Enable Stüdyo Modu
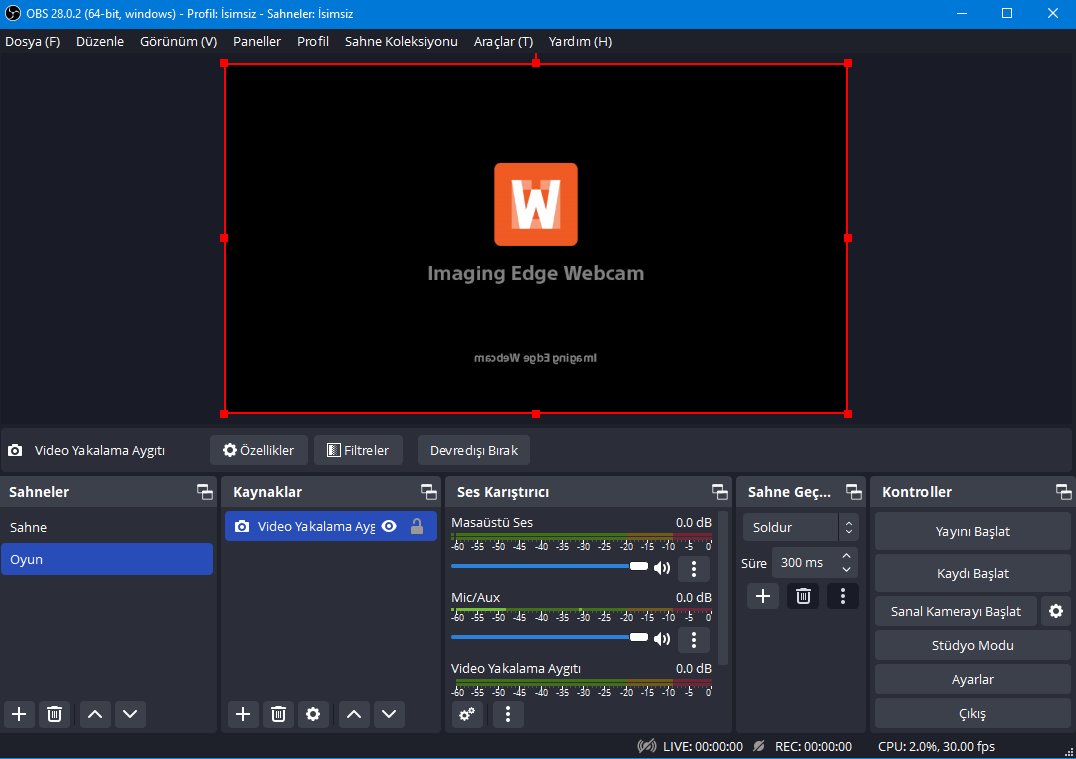Image resolution: width=1076 pixels, height=759 pixels. click(x=972, y=645)
